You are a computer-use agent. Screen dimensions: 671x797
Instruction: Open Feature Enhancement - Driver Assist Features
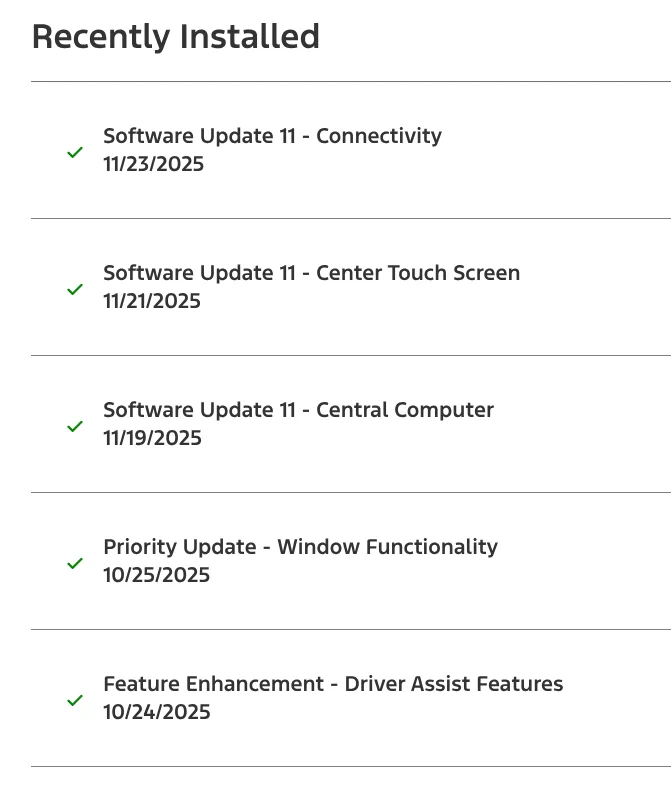click(333, 684)
